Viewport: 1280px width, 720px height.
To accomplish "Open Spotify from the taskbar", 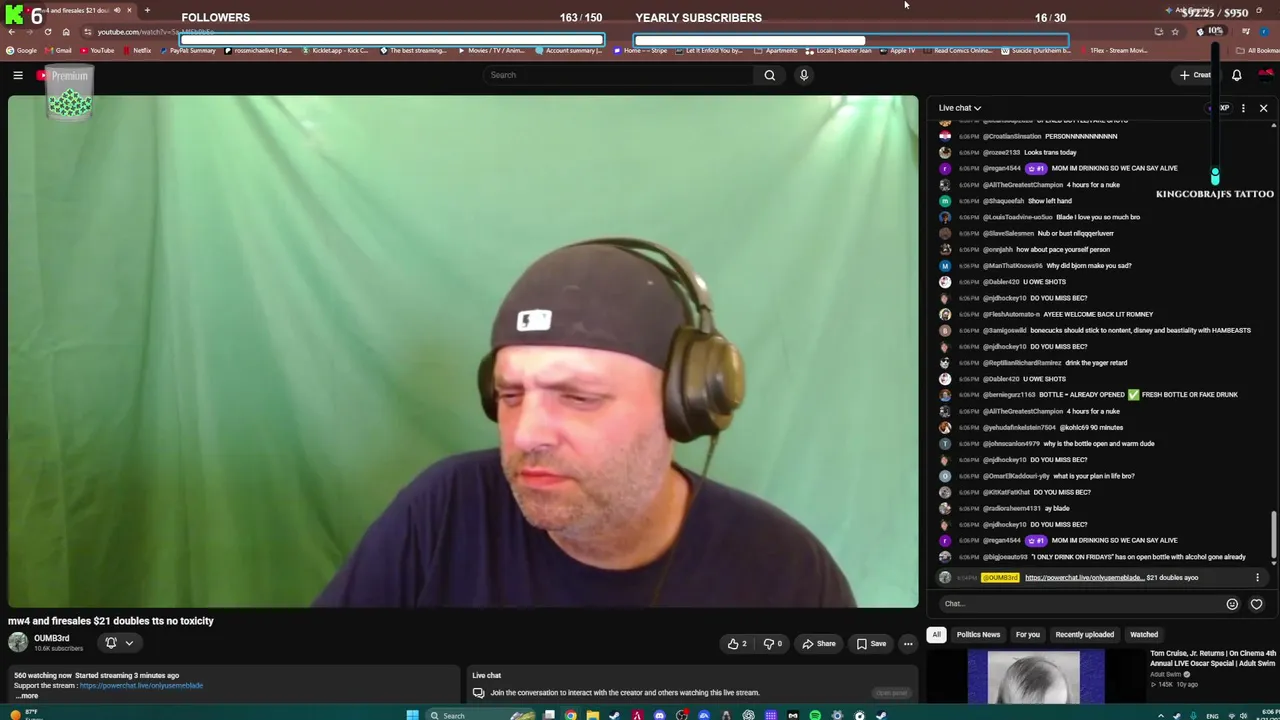I will (815, 715).
